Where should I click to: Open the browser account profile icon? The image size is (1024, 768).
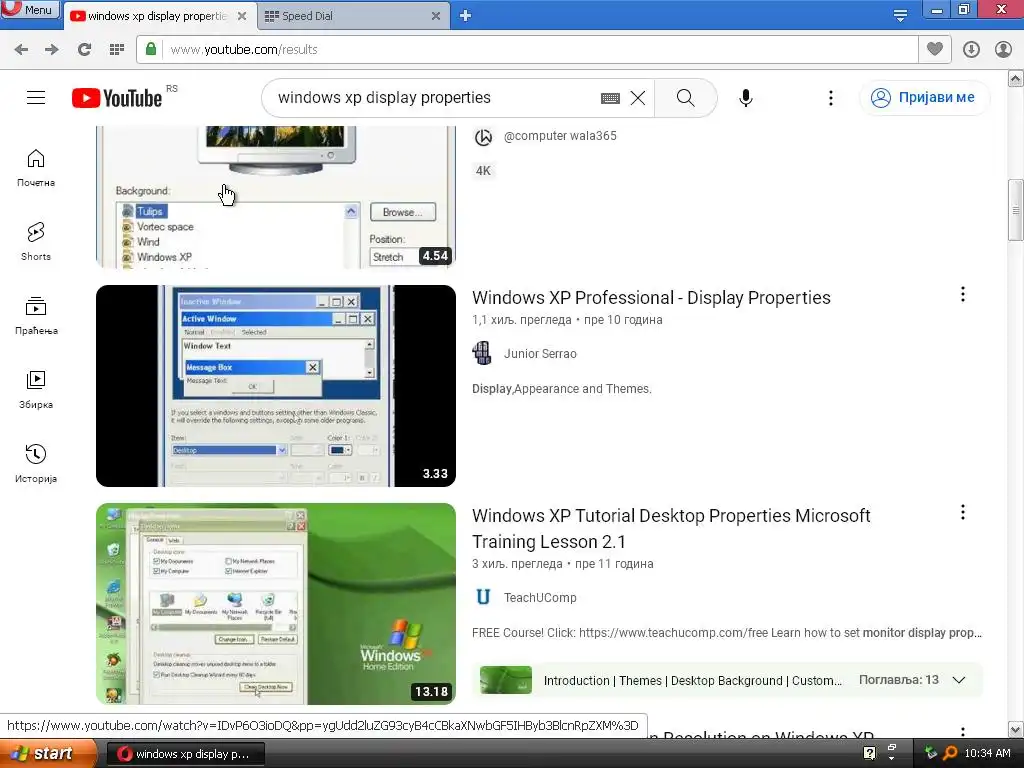click(x=1003, y=49)
